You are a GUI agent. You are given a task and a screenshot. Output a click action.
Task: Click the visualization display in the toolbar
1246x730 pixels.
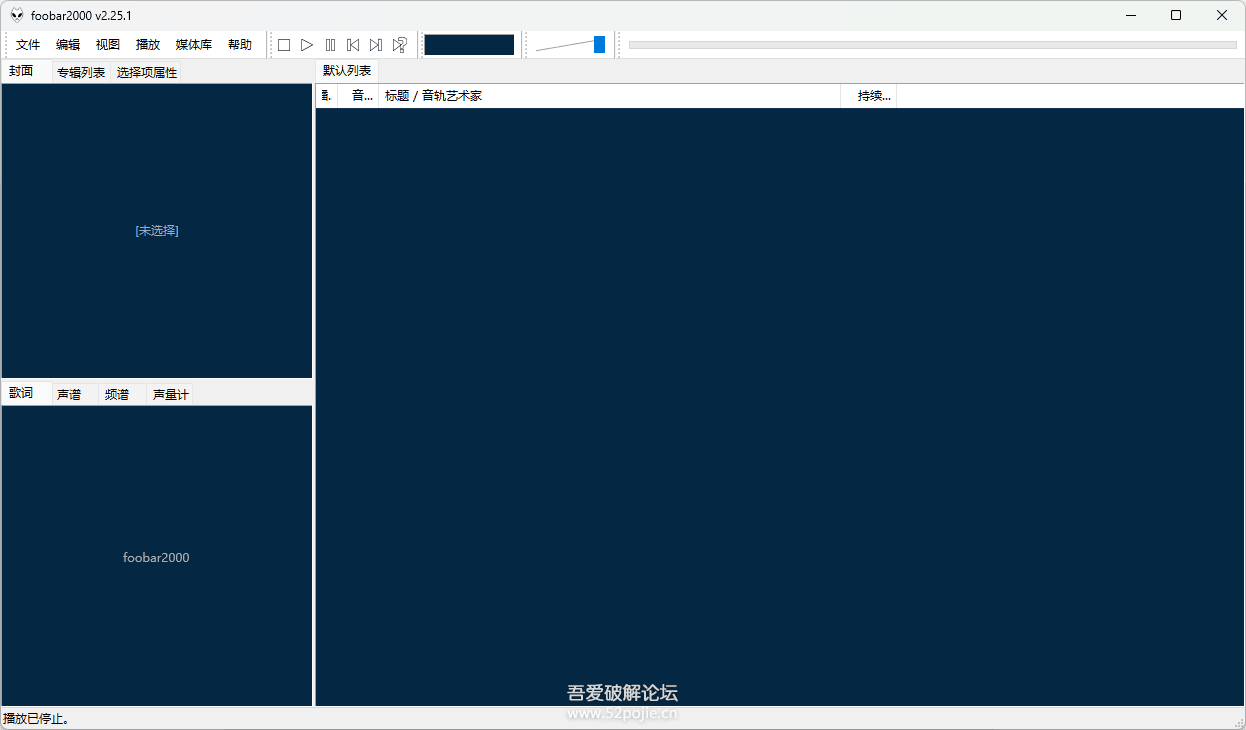coord(469,45)
